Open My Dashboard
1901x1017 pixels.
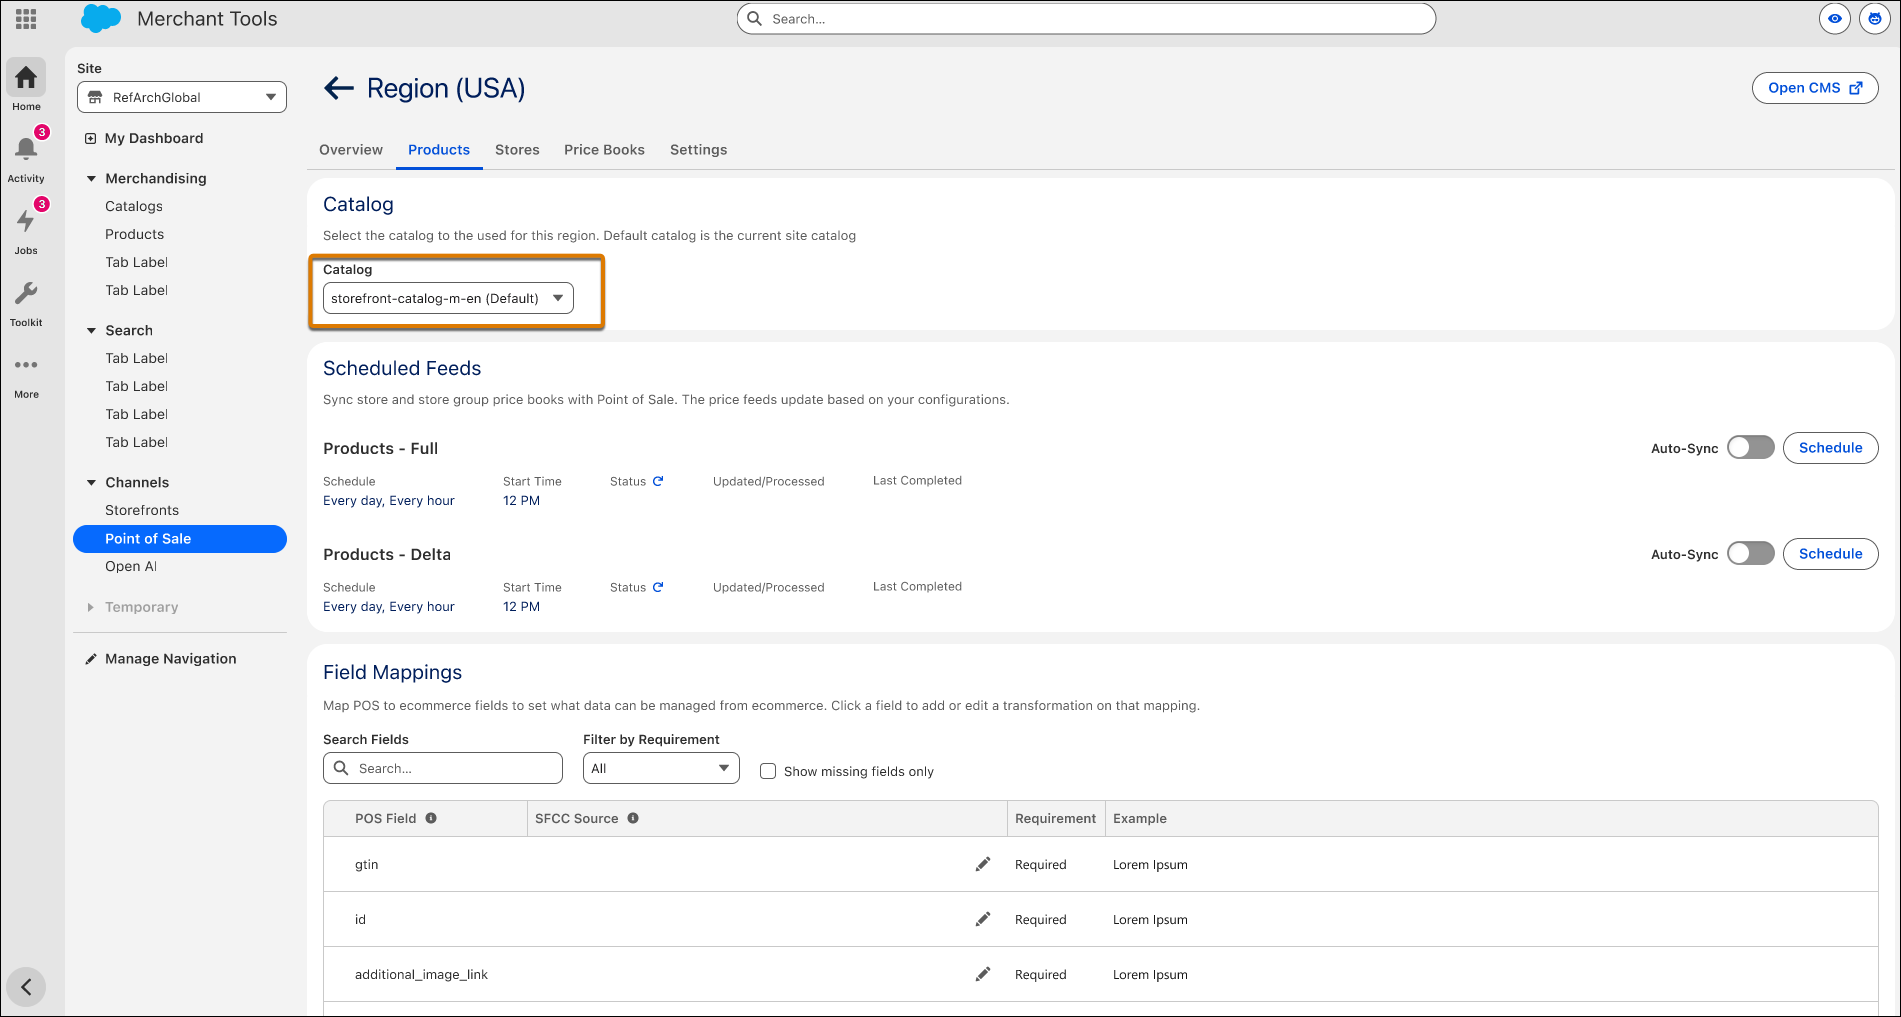(154, 139)
